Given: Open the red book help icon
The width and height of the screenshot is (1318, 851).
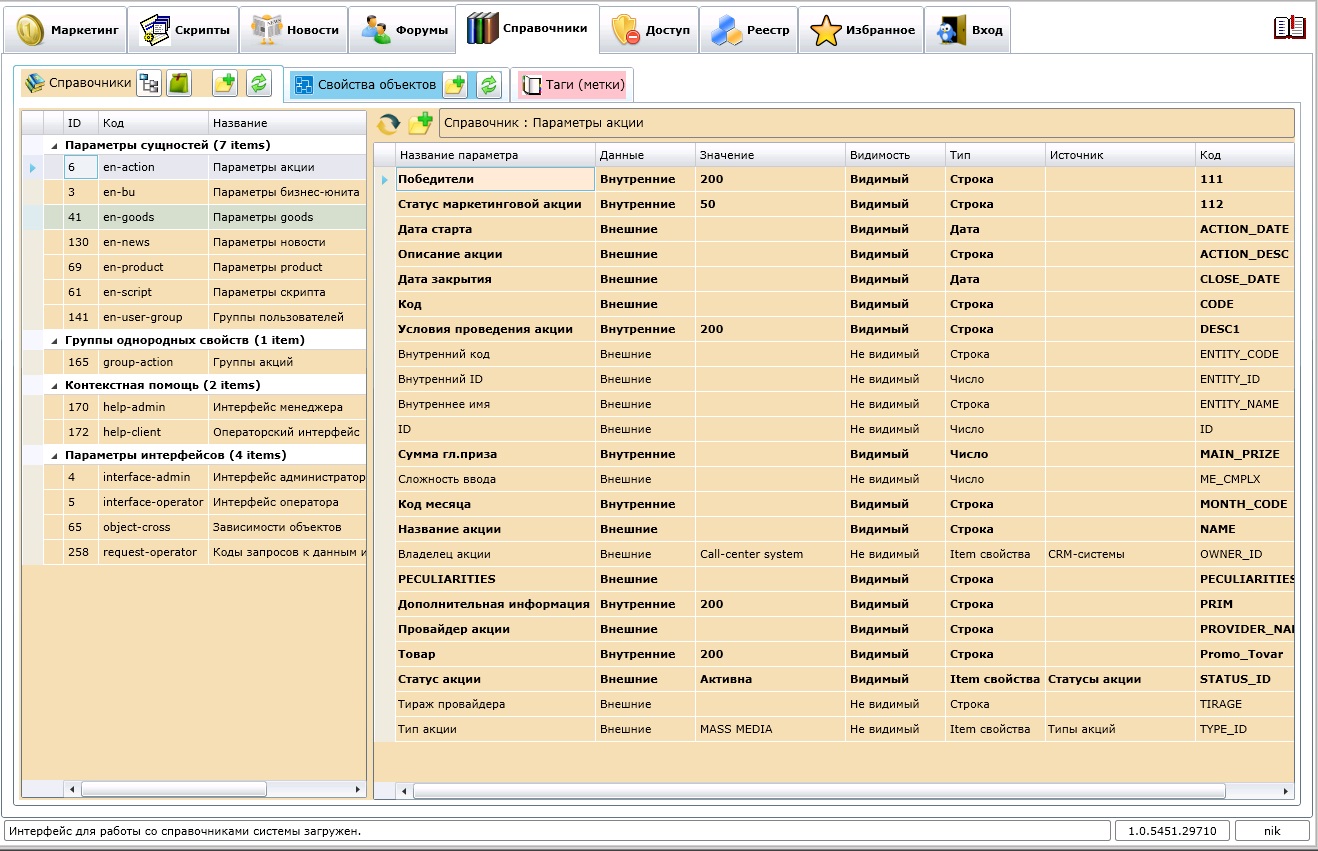Looking at the screenshot, I should pyautogui.click(x=1289, y=28).
